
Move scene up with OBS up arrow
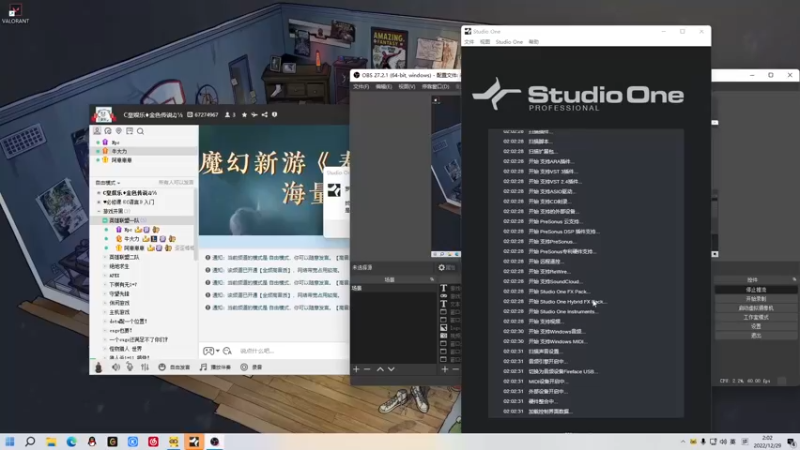(x=380, y=369)
